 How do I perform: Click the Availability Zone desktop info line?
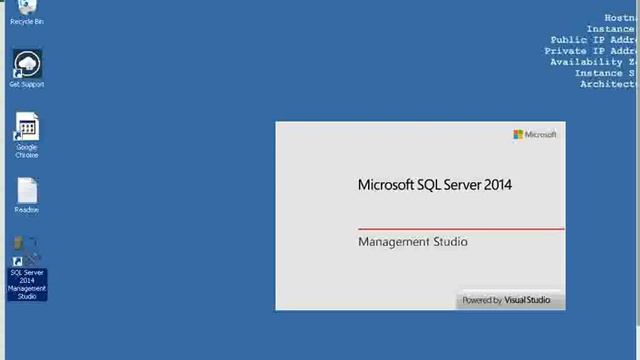tap(593, 62)
